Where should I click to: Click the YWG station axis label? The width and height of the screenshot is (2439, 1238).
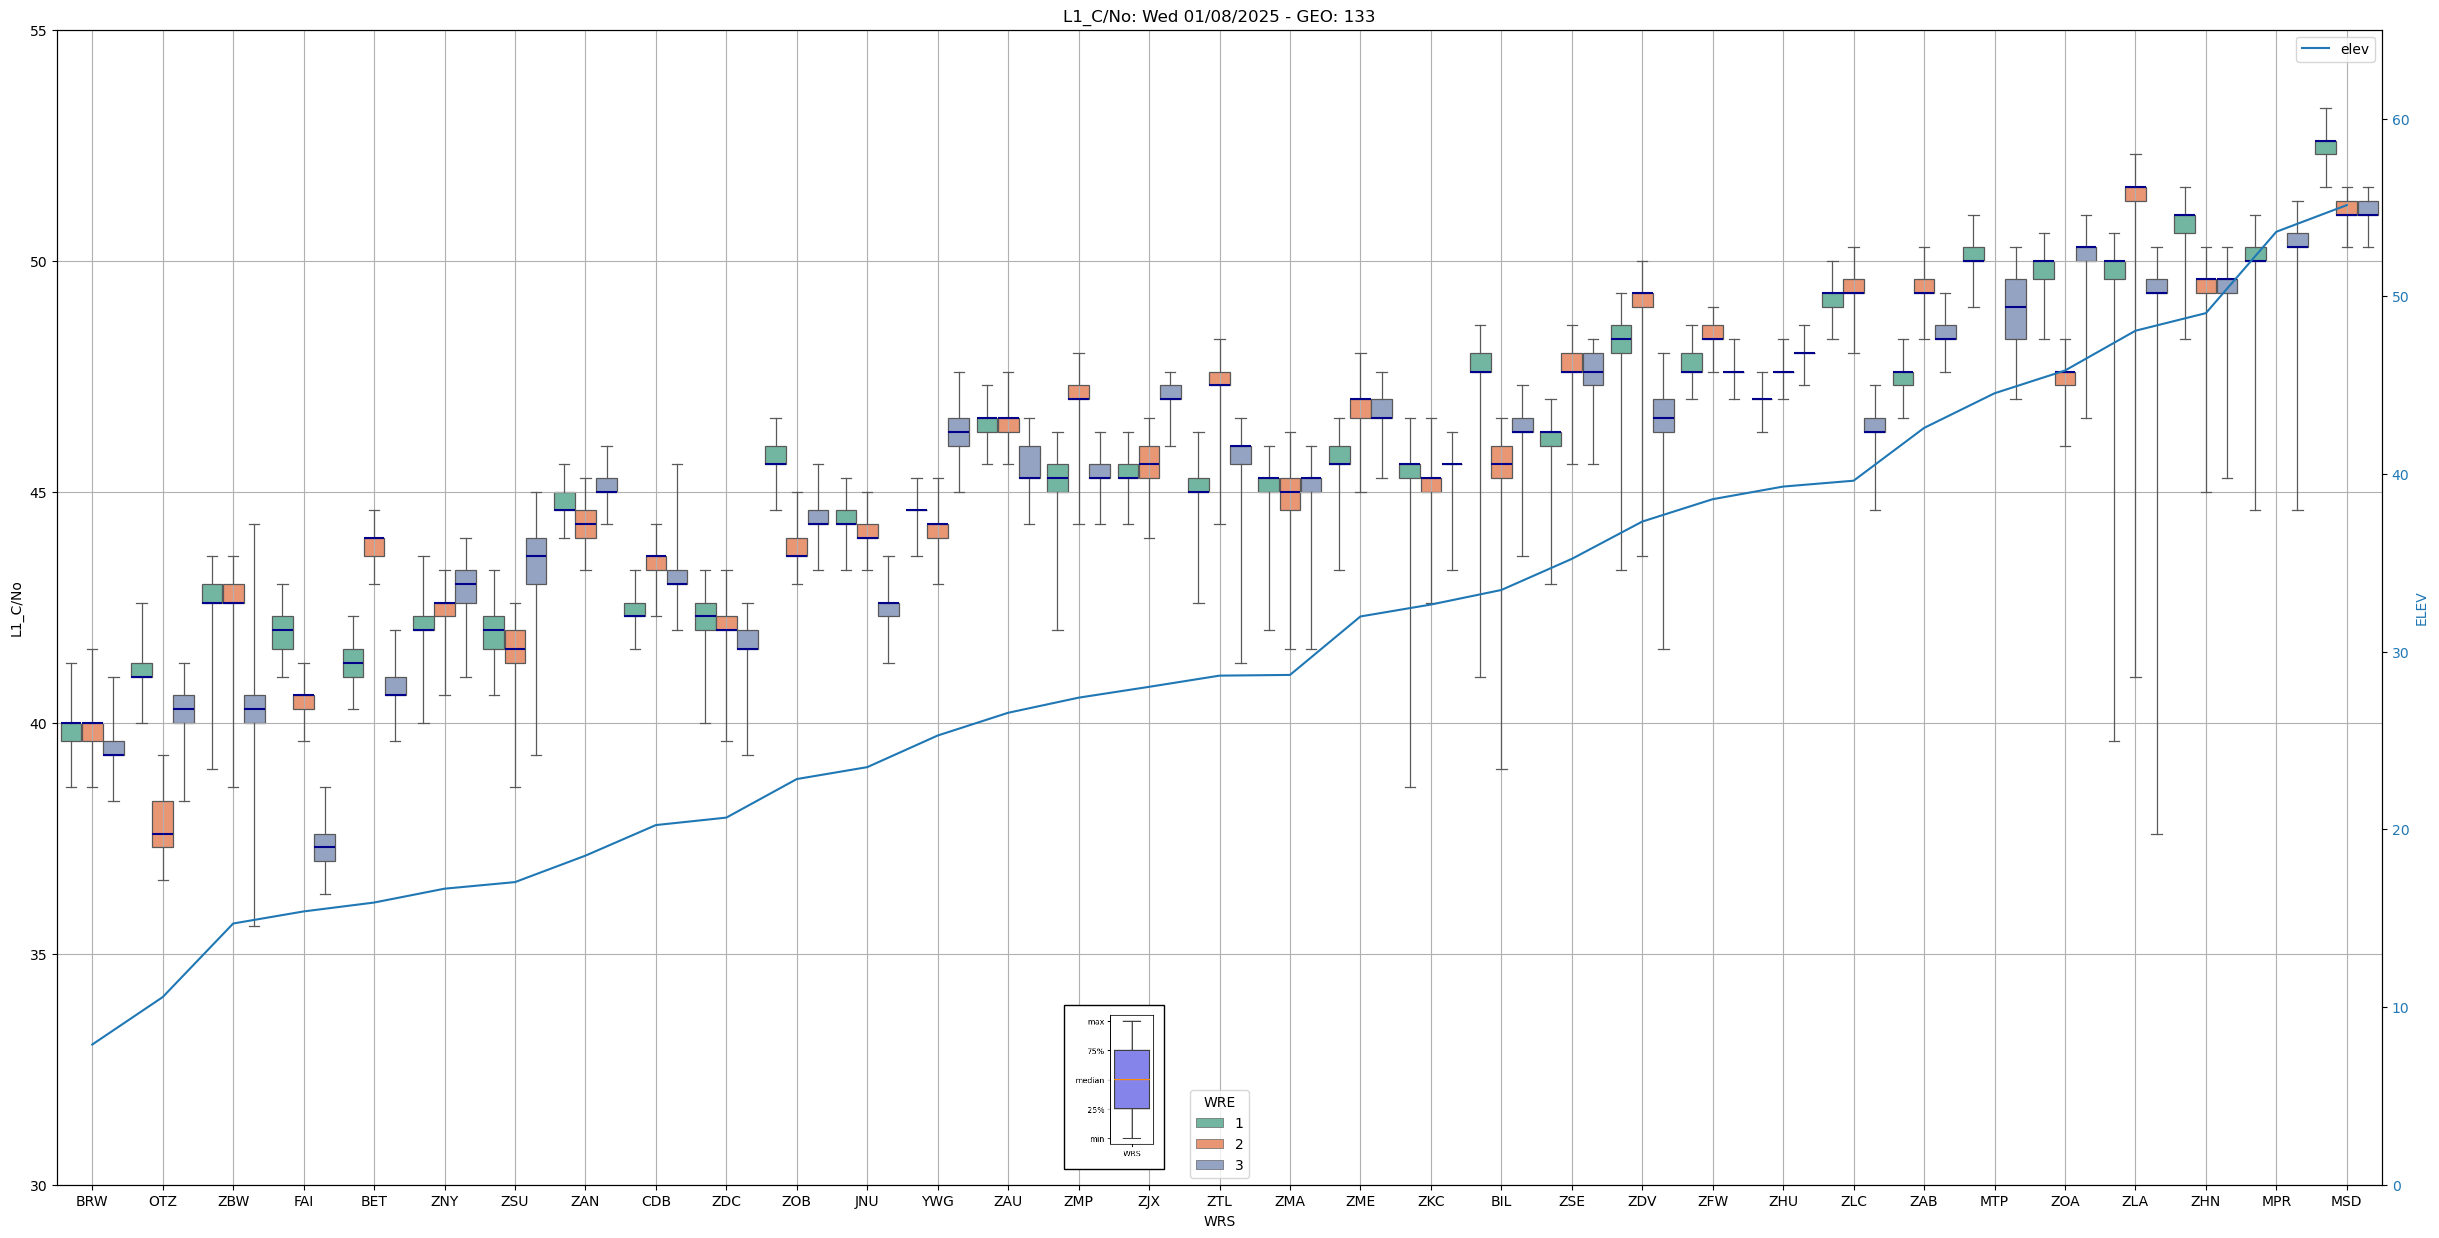click(937, 1201)
